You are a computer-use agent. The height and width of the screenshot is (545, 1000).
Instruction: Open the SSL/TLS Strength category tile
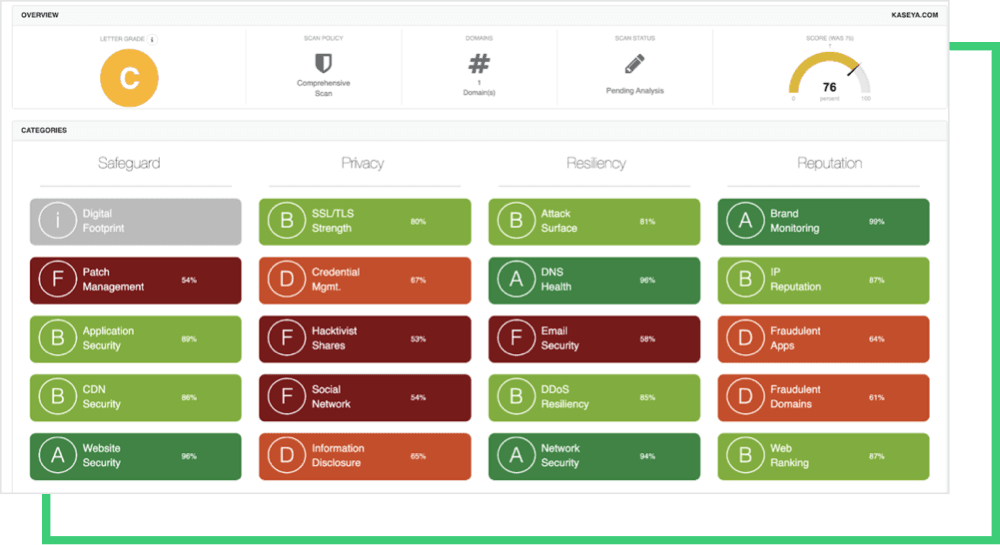click(365, 221)
